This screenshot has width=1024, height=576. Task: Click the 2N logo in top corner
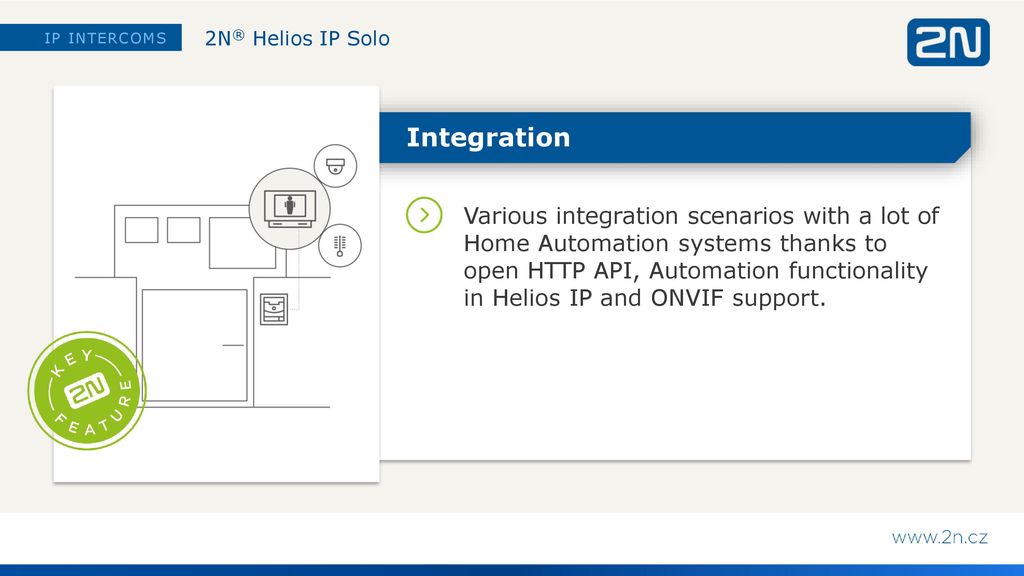tap(948, 42)
